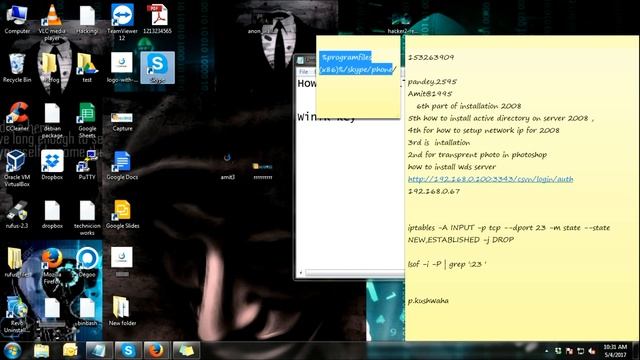Select the rufus-2.3 executable
This screenshot has width=640, height=360.
17,214
